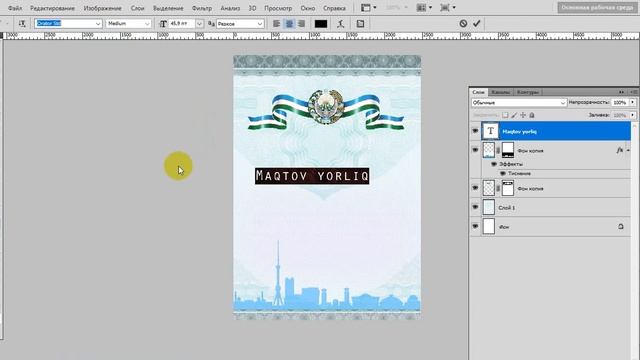Hide the lower Фон копия layer

click(475, 188)
